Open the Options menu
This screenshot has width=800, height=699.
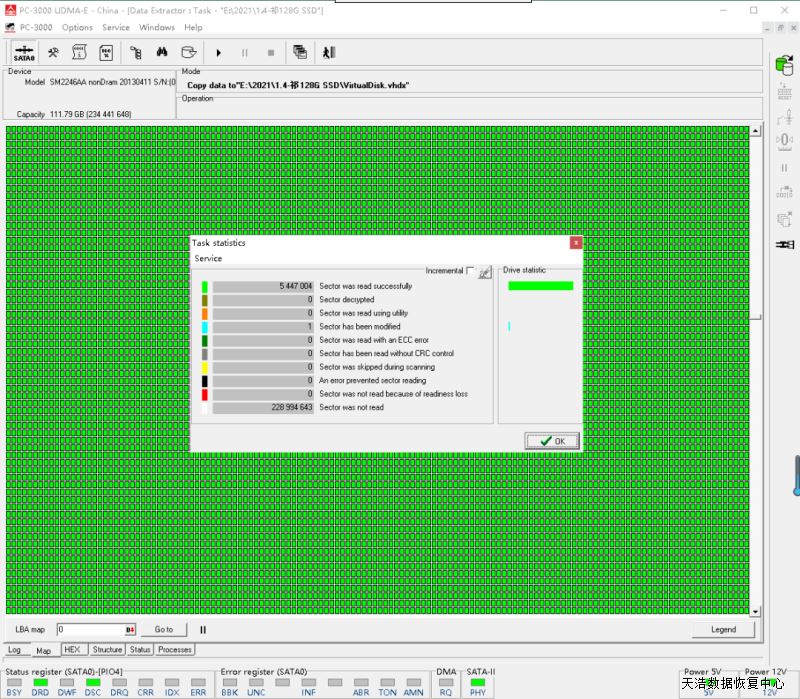point(77,27)
